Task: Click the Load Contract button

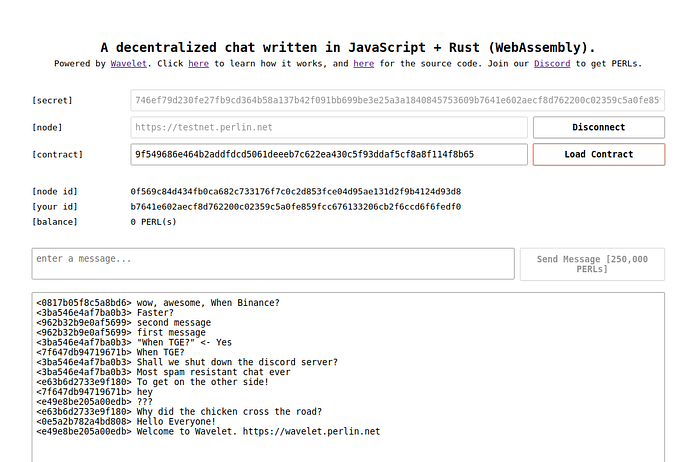Action: point(598,155)
